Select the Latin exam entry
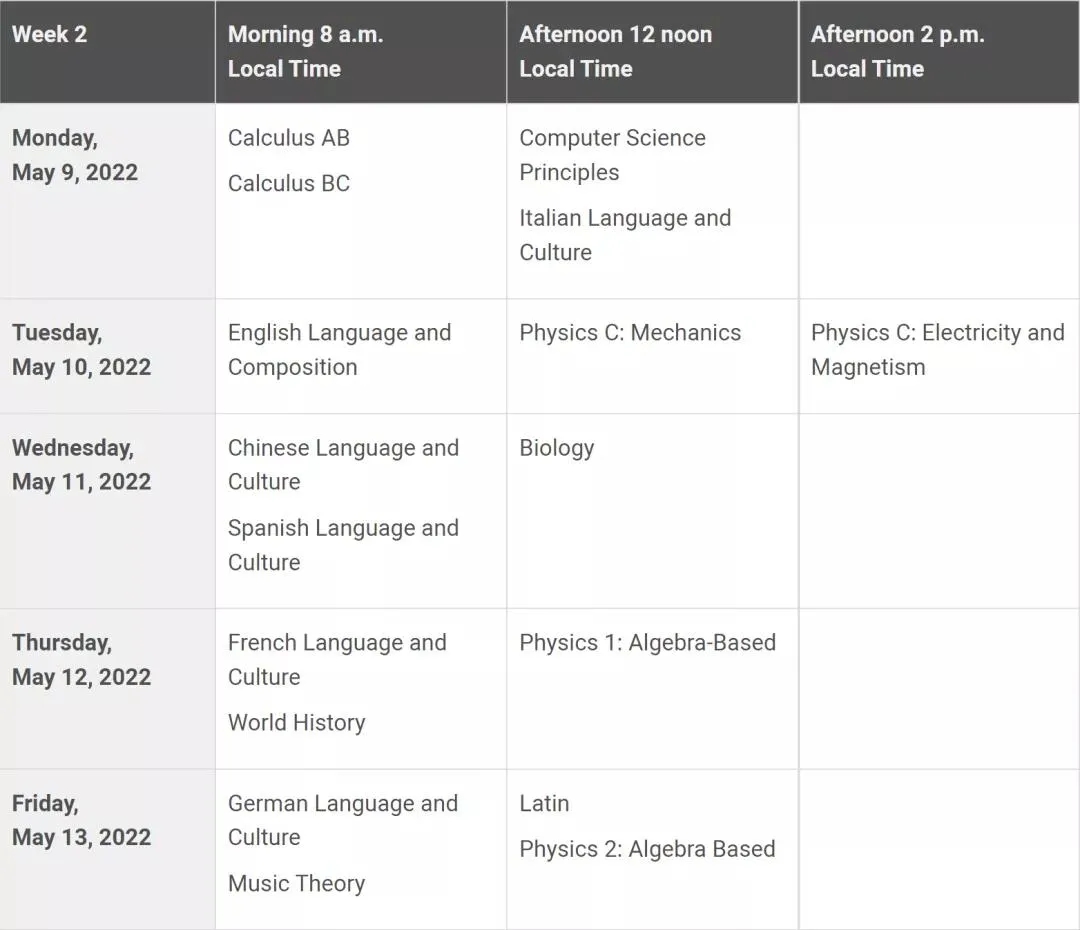1080x930 pixels. [x=544, y=803]
